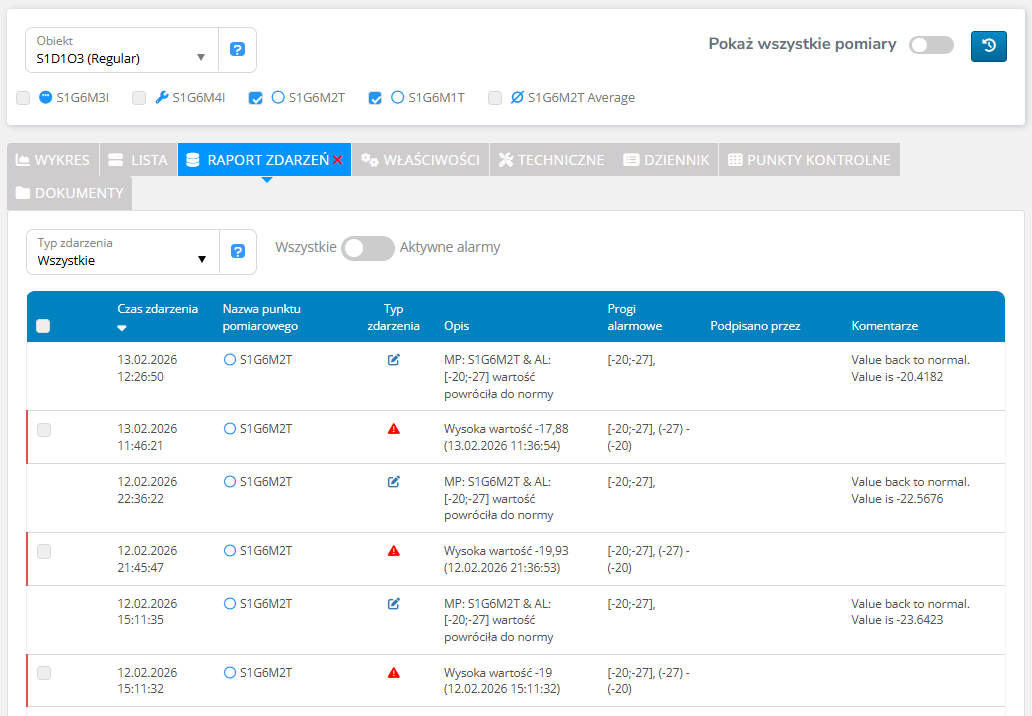Image resolution: width=1032 pixels, height=716 pixels.
Task: Switch toggle to Aktywne alarmy
Action: 367,248
